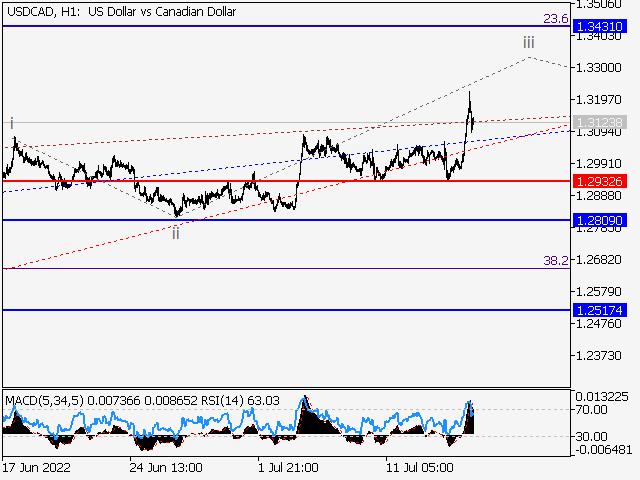Click the 1.31970 price axis value
Viewport: 640px width, 480px height.
click(598, 100)
